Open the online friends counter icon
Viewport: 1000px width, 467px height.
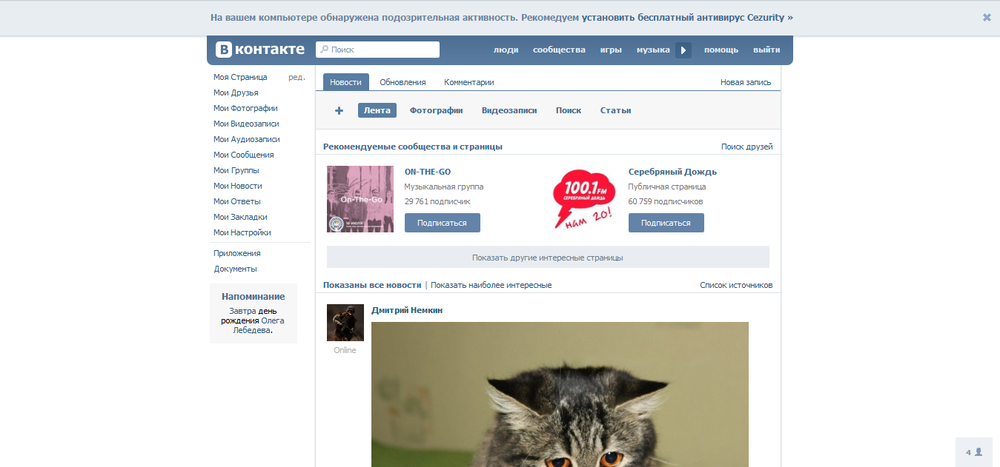point(972,452)
